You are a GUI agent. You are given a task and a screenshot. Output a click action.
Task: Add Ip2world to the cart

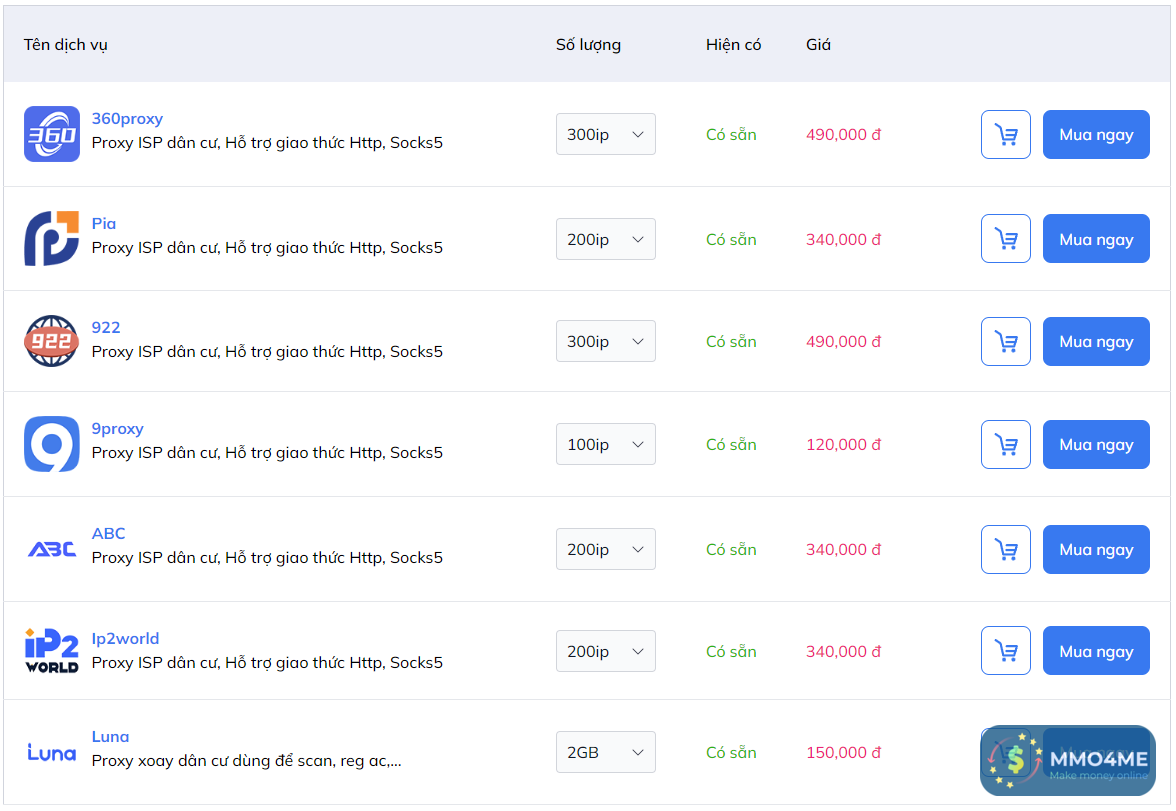point(1005,651)
